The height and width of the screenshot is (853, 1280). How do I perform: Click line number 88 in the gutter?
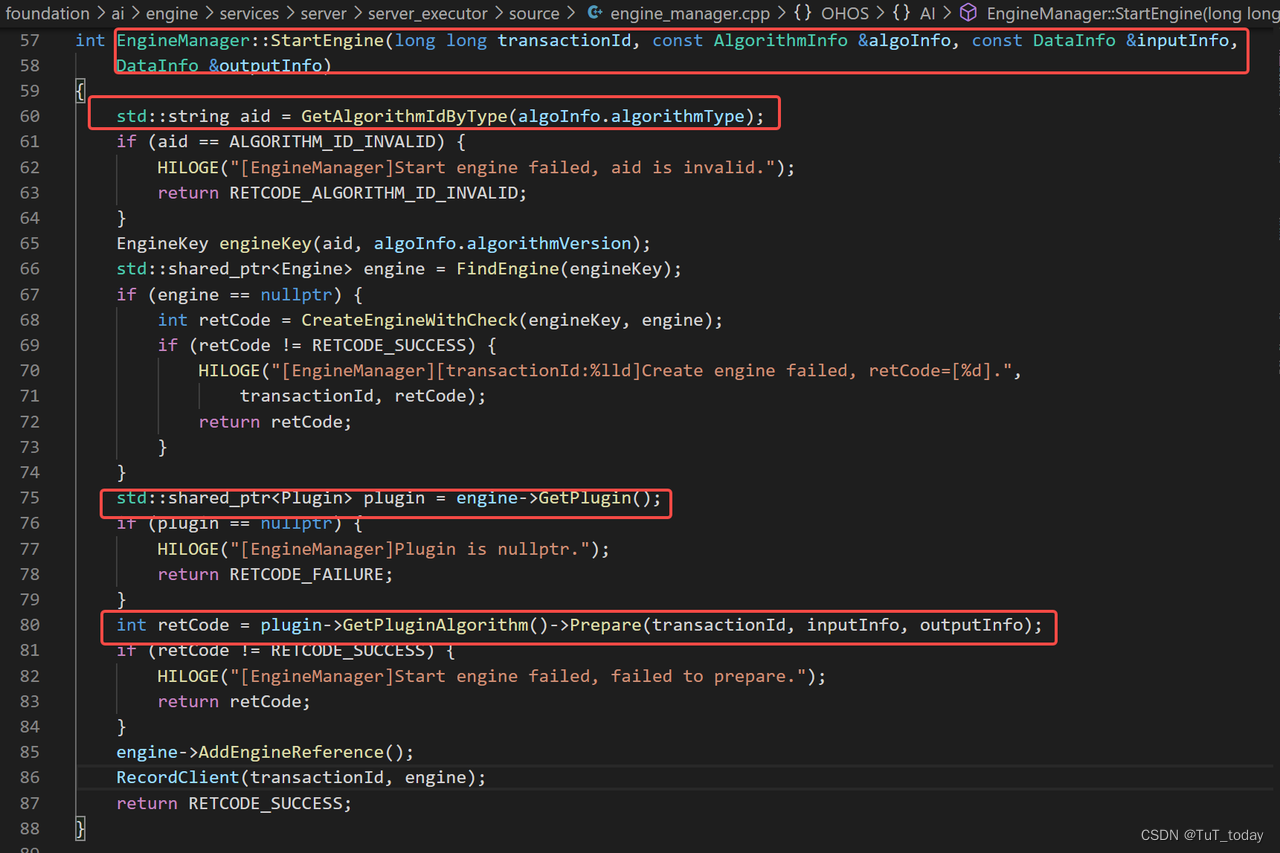click(x=29, y=828)
